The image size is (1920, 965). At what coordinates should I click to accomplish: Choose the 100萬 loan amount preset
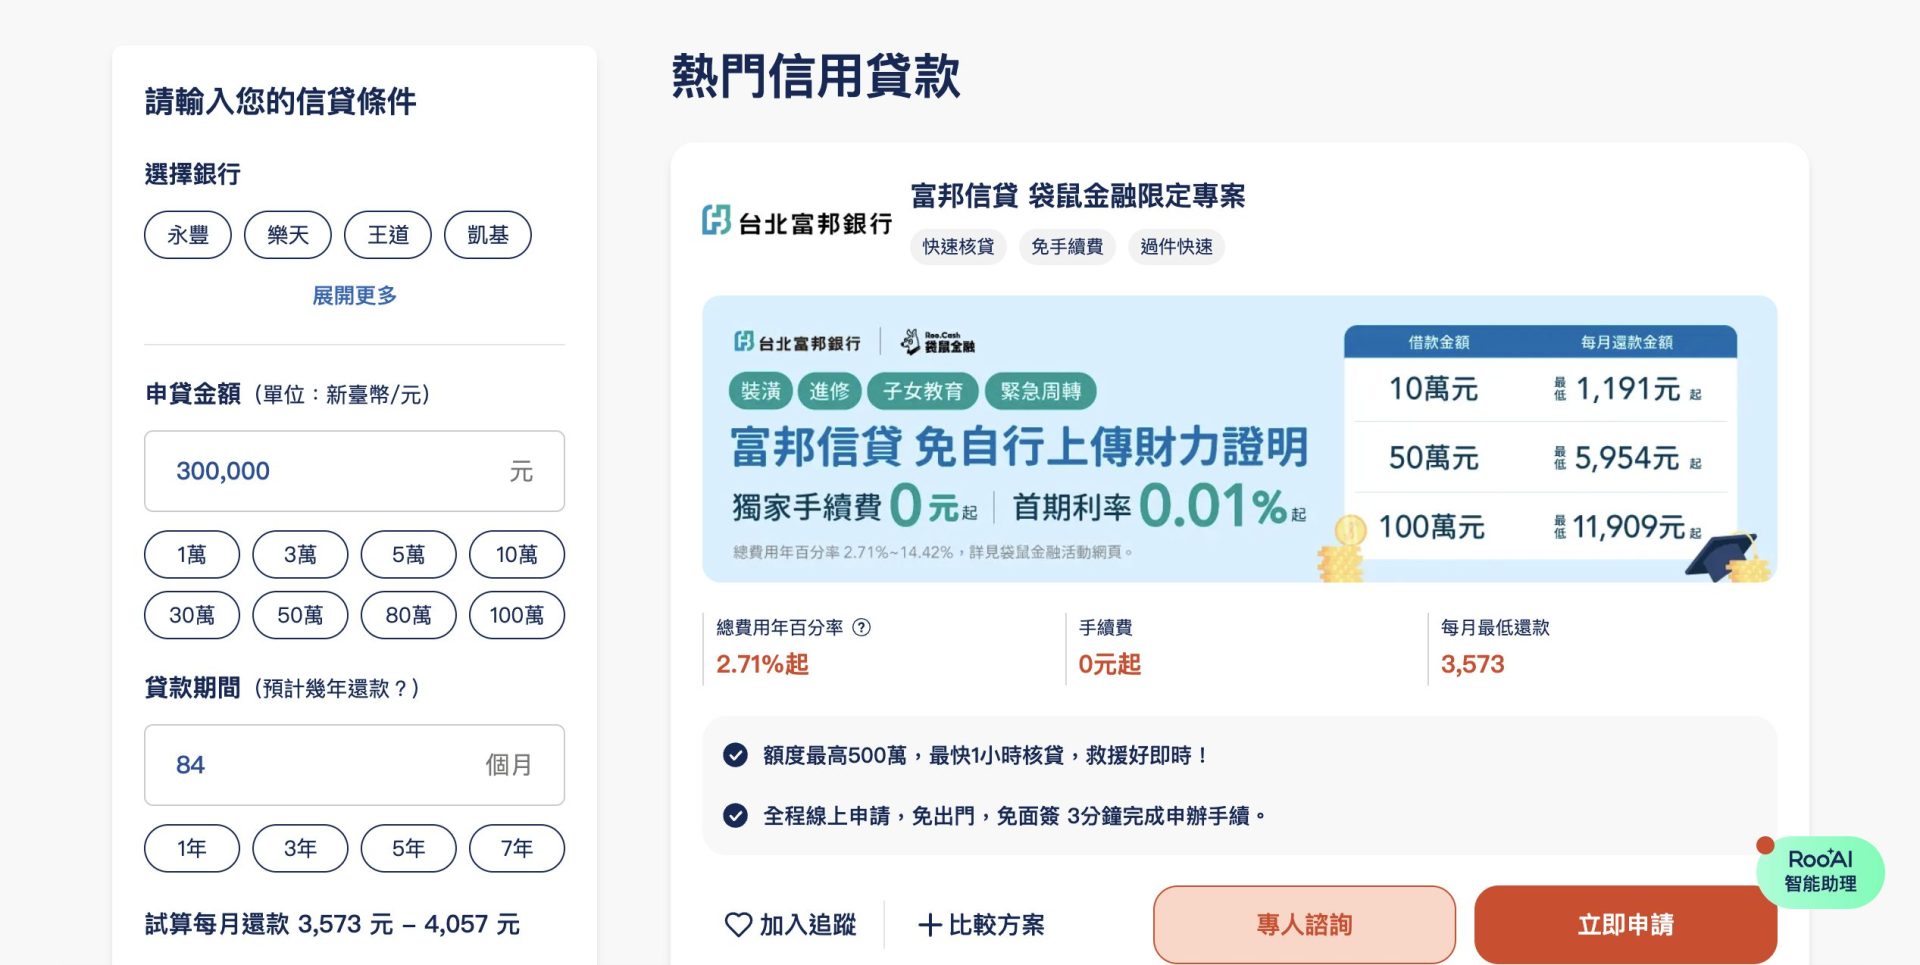point(517,614)
